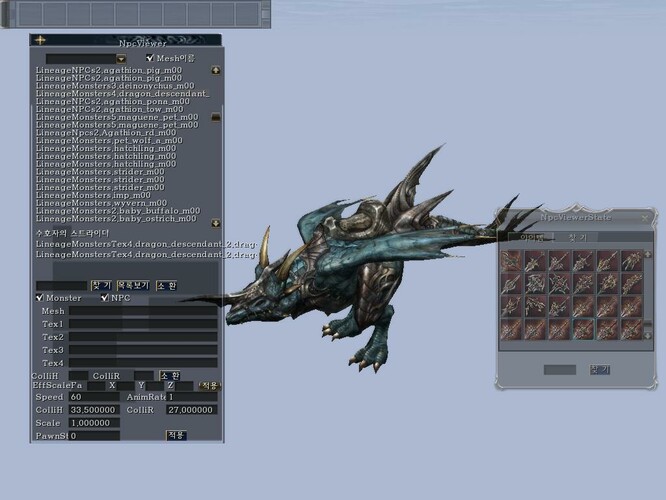This screenshot has height=500, width=666.
Task: Select third weapon icon in top row of NpcViewerState
Action: click(x=559, y=260)
